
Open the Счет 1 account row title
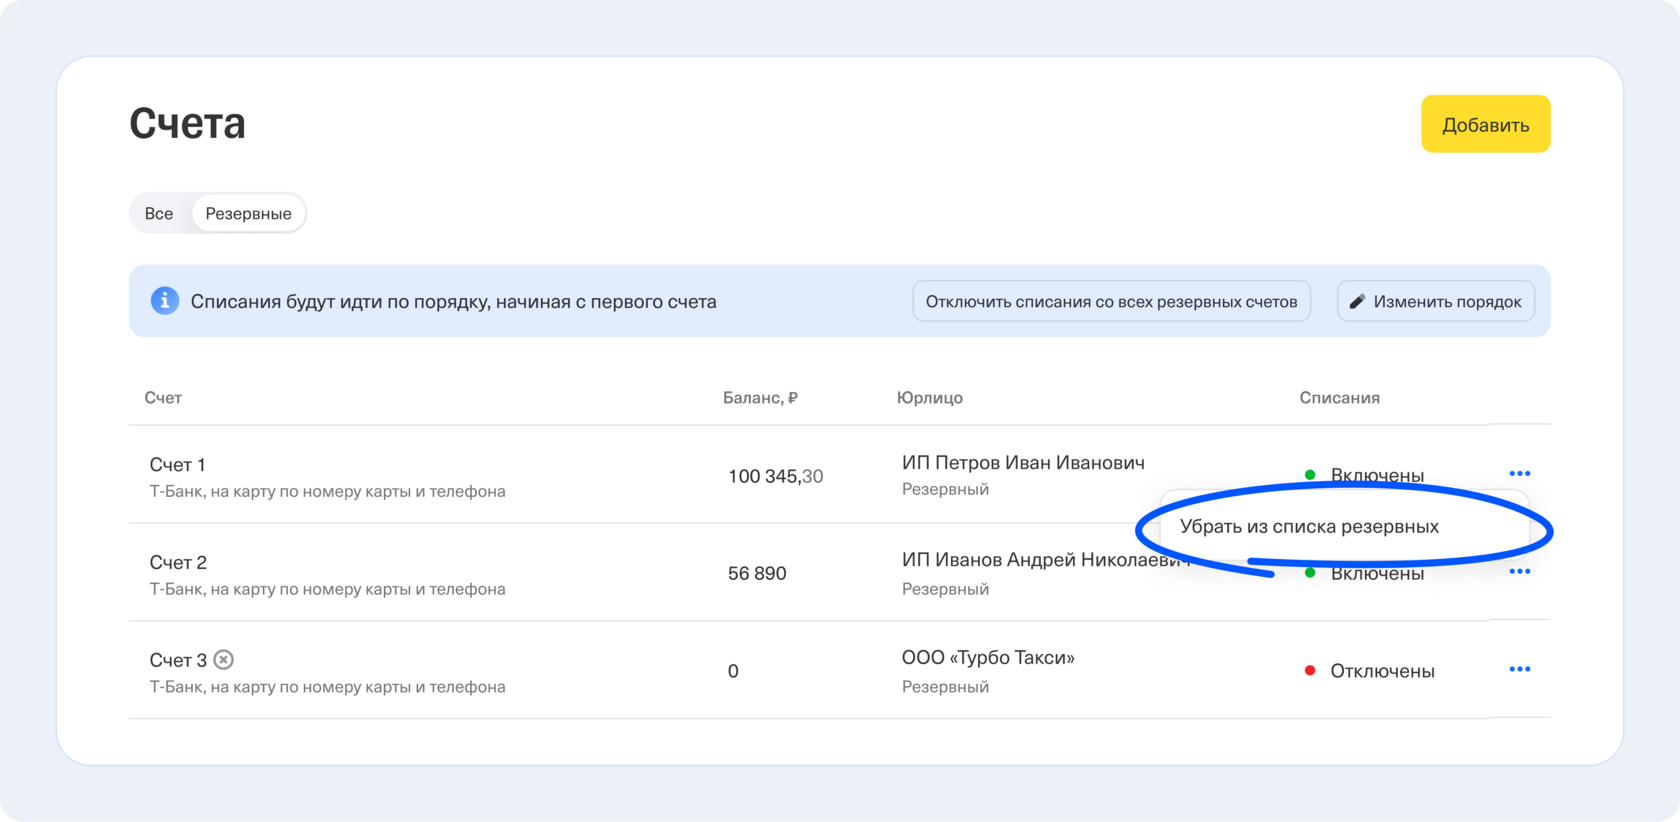coord(178,465)
